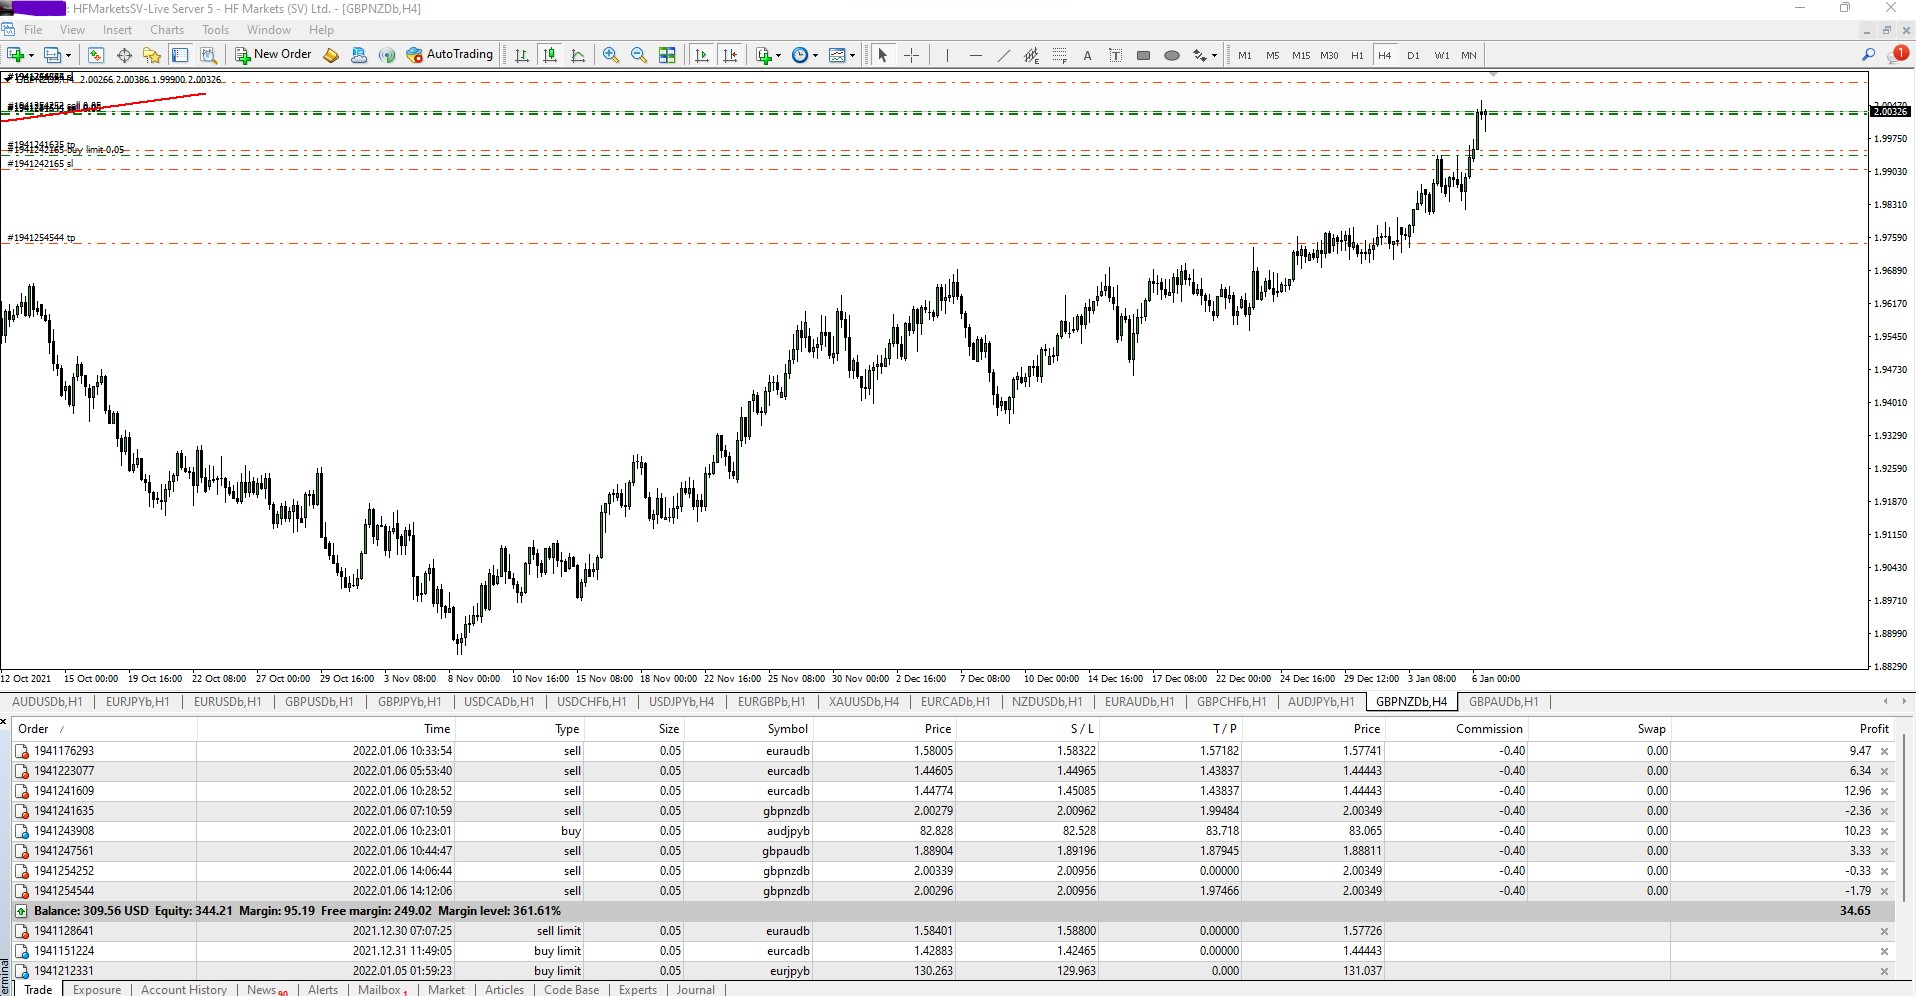
Task: Expand the New Chart dropdown arrow
Action: click(32, 56)
